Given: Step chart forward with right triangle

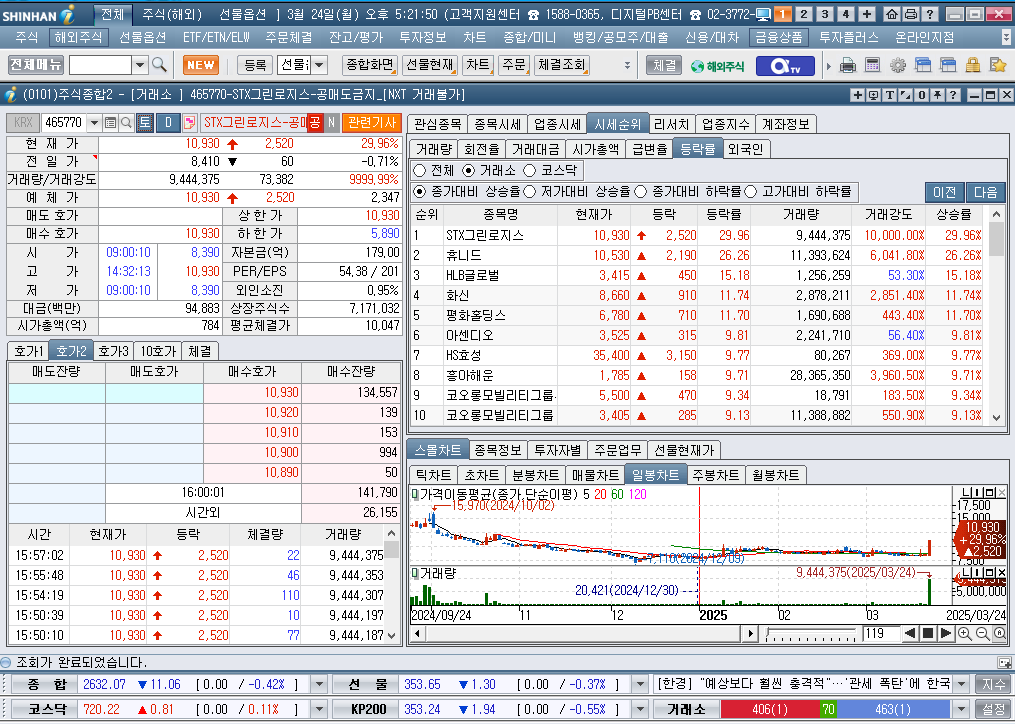Looking at the screenshot, I should (945, 633).
